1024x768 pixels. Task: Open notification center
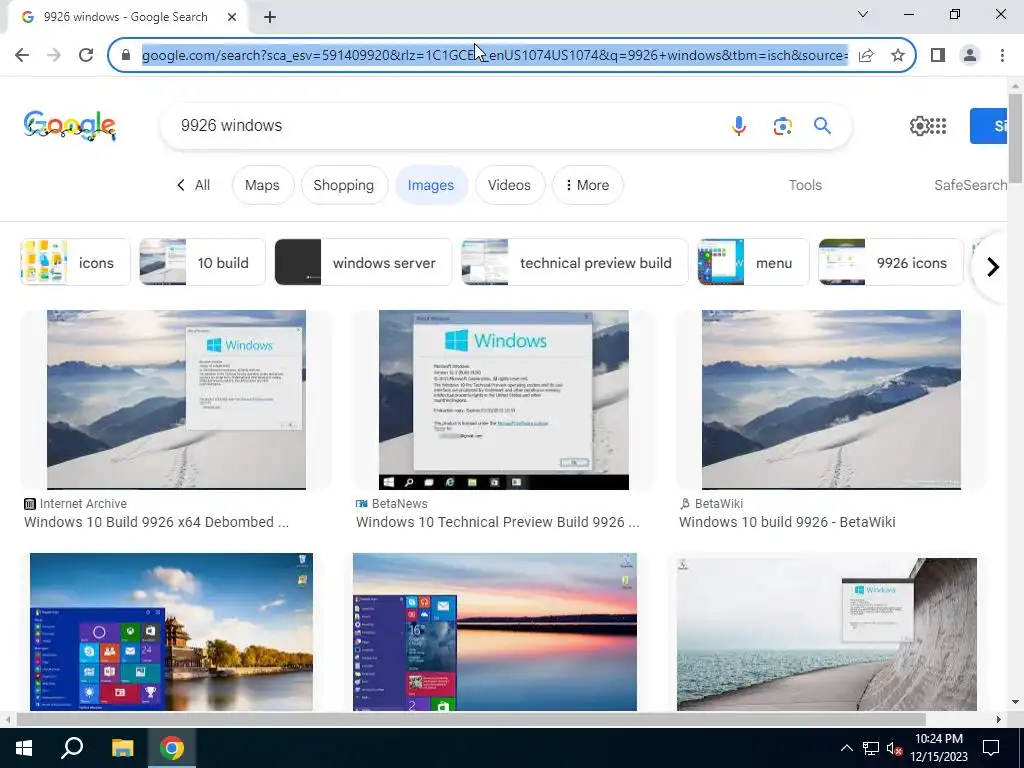(991, 748)
